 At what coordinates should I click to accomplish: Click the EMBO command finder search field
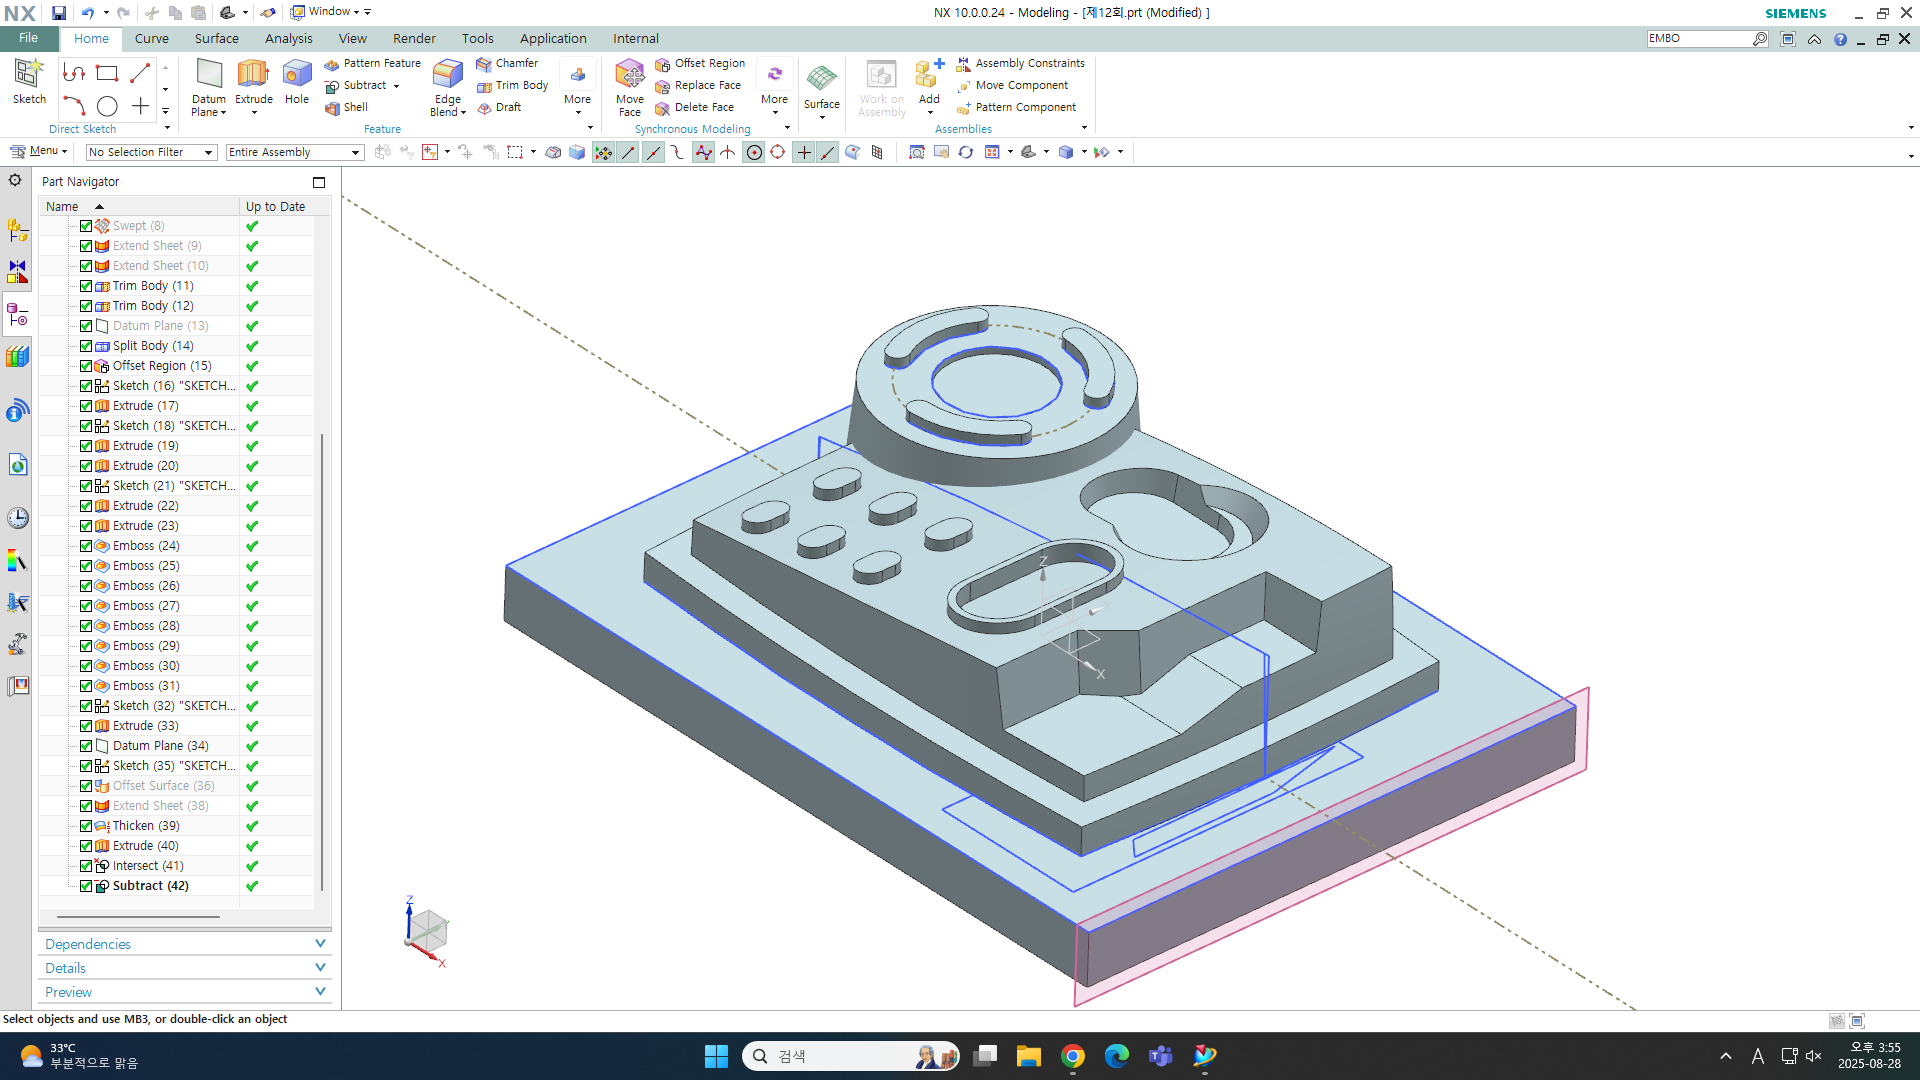[x=1697, y=38]
